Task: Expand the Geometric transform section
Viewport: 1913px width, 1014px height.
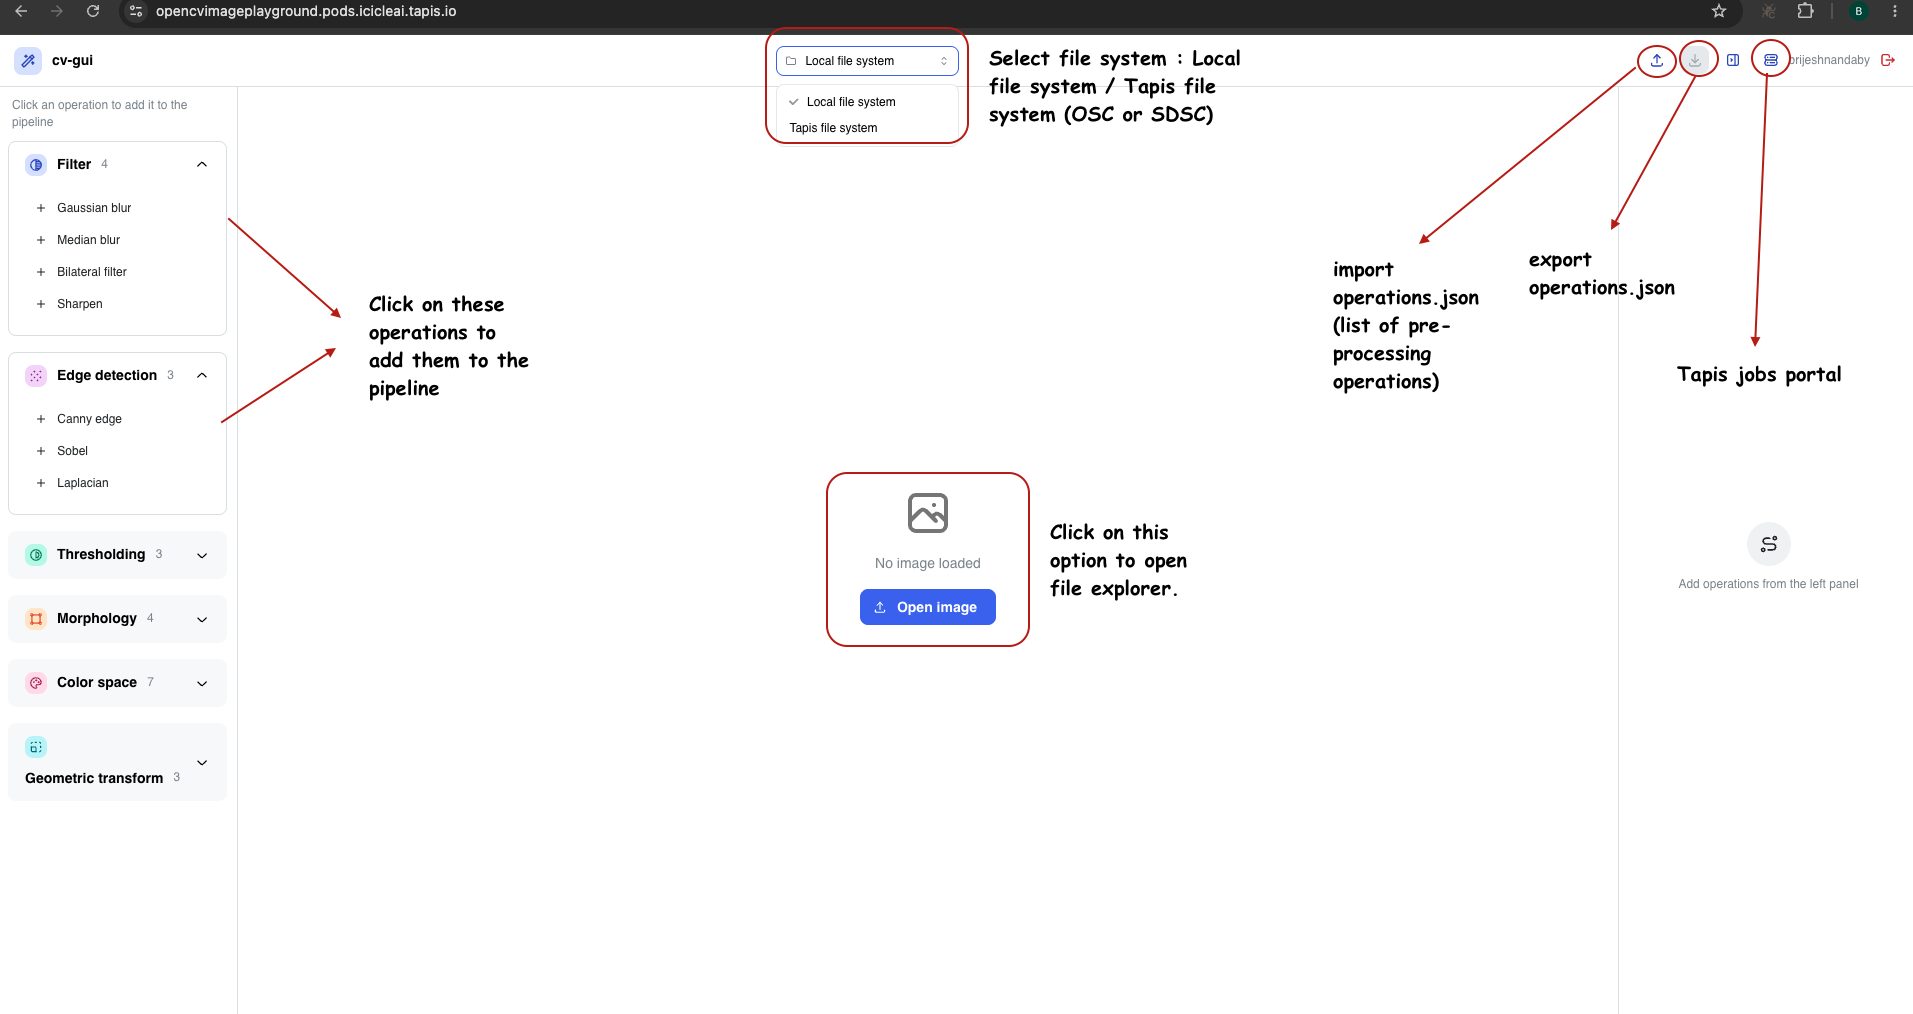Action: click(x=117, y=762)
